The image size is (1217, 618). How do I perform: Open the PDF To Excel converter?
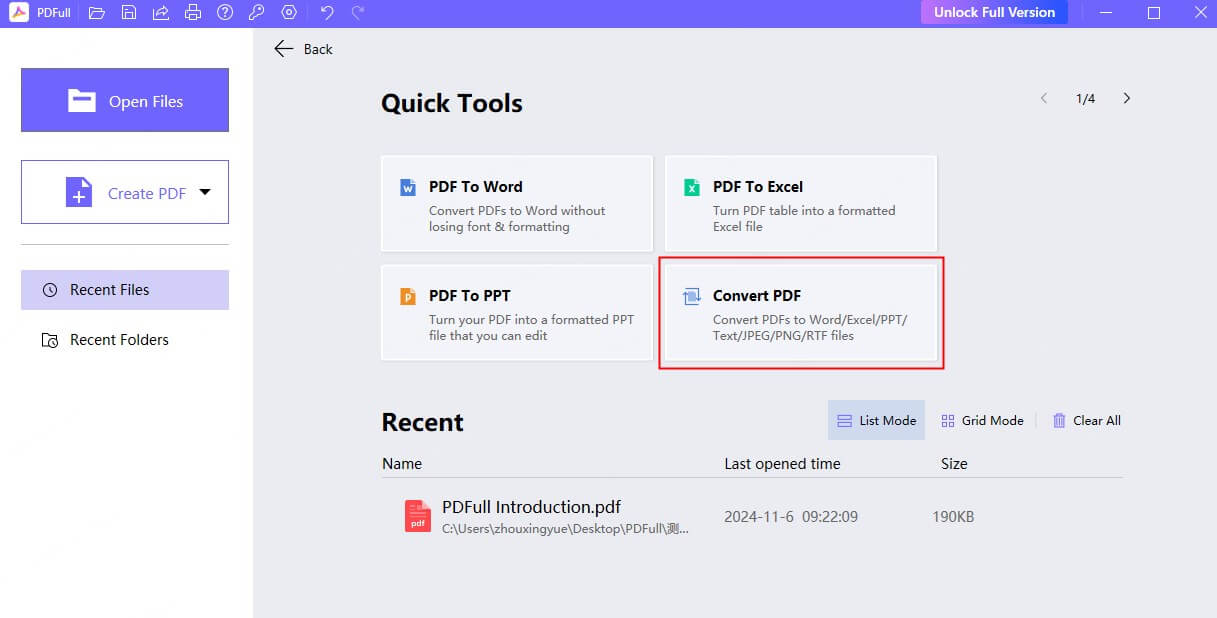[x=800, y=203]
